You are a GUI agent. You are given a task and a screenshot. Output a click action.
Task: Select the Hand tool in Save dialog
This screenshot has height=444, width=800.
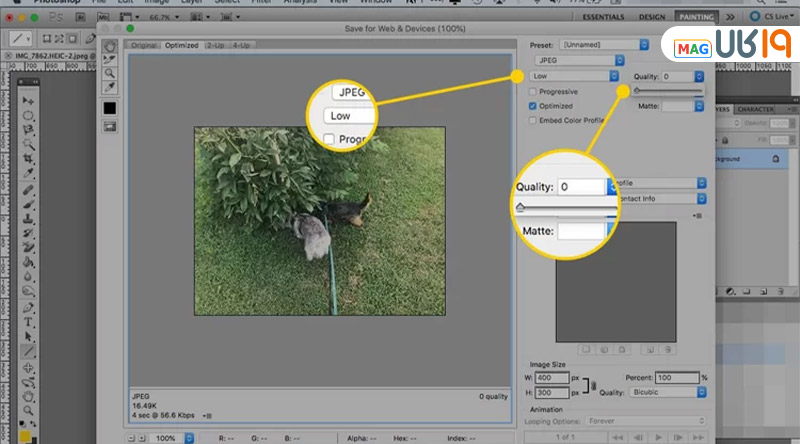110,46
